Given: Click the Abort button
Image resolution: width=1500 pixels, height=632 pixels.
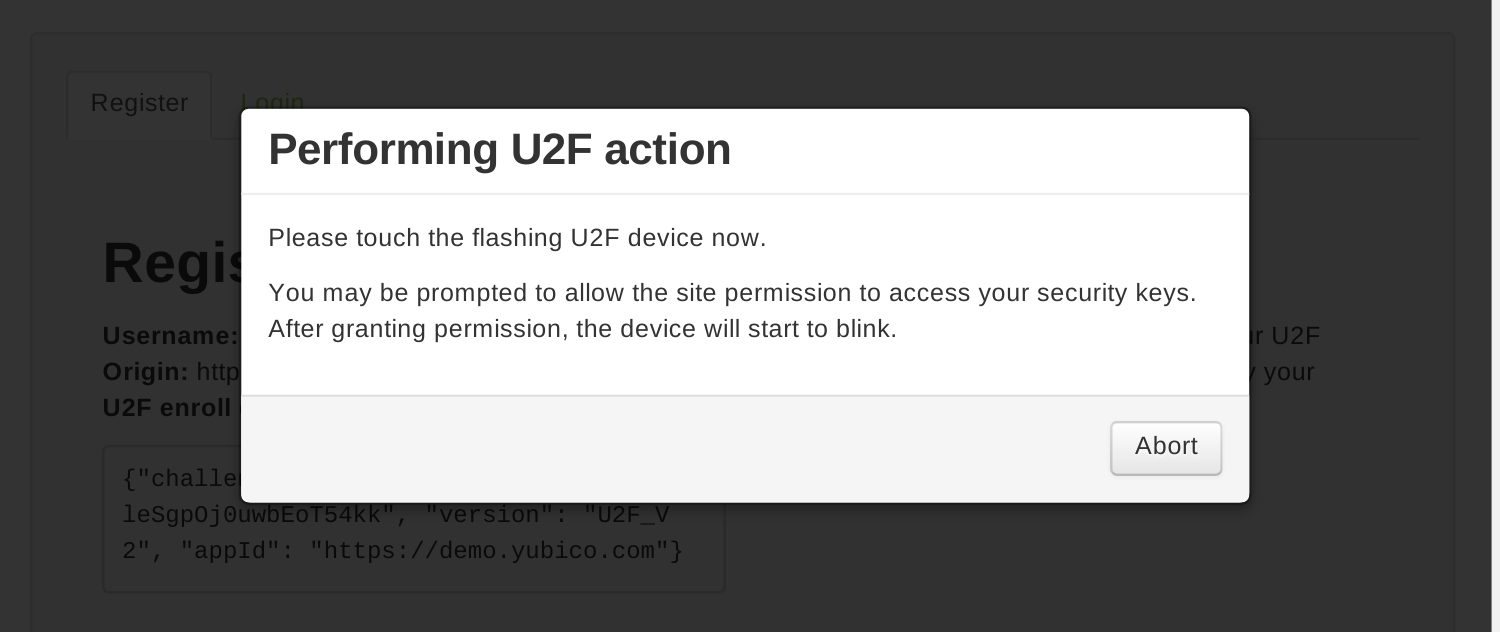Looking at the screenshot, I should coord(1166,447).
